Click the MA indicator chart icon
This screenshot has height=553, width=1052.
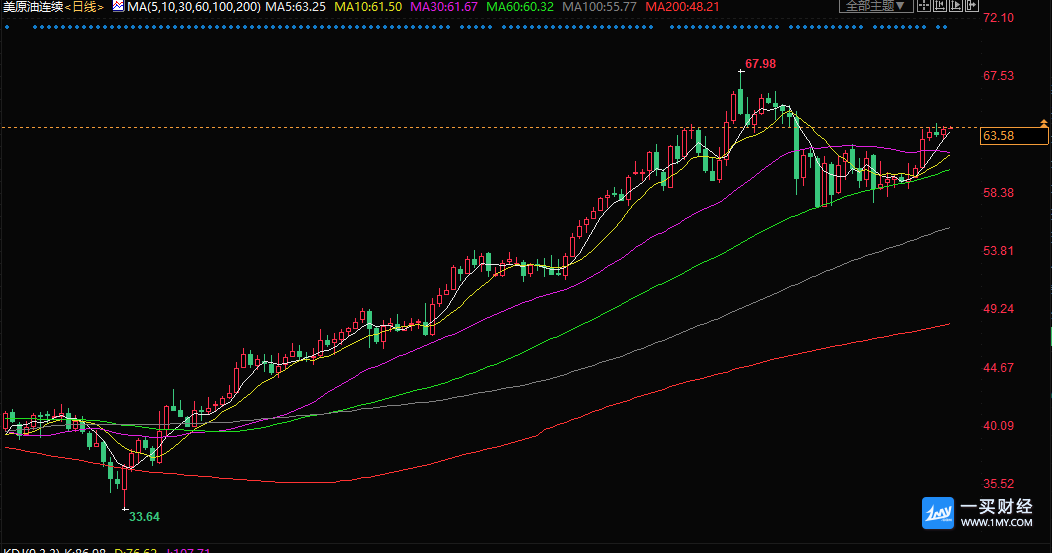point(118,6)
